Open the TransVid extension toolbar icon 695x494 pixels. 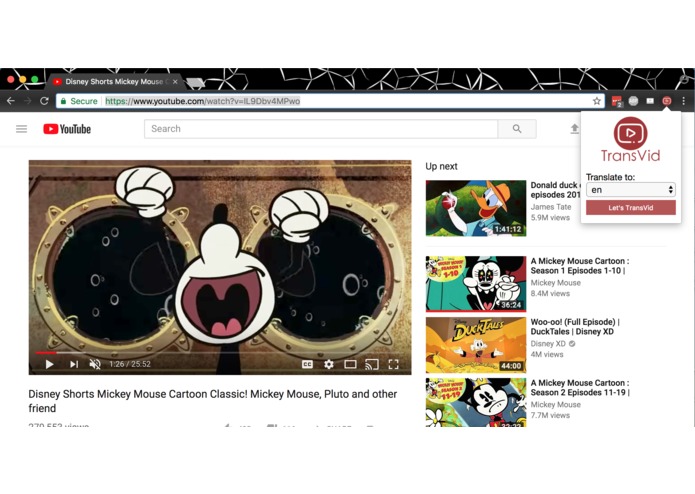(667, 101)
